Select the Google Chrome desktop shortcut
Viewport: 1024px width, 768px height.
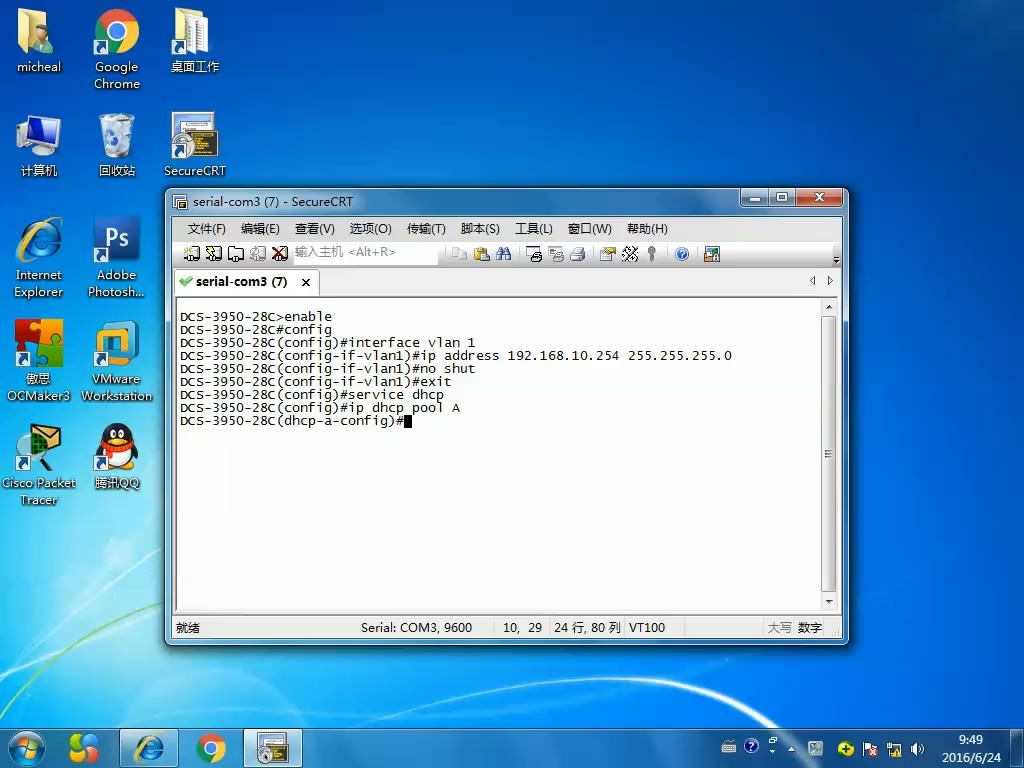117,49
